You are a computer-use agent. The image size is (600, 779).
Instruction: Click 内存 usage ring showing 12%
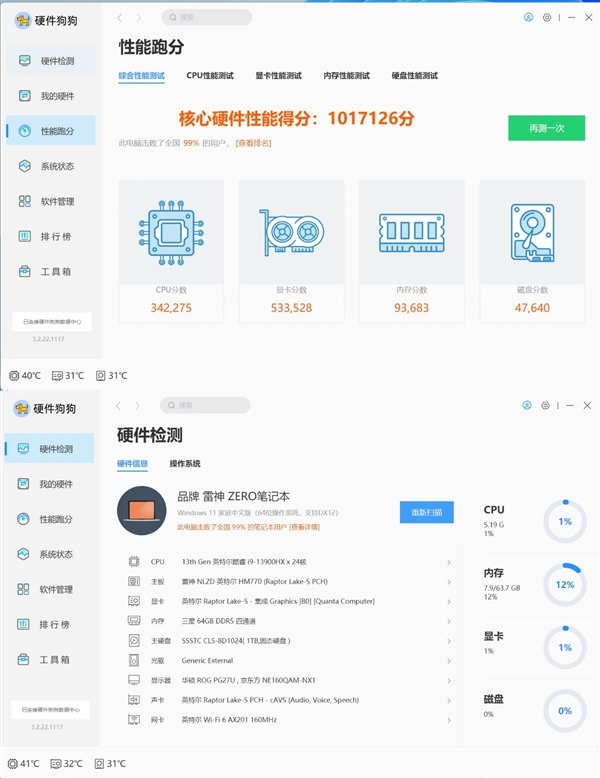[565, 584]
